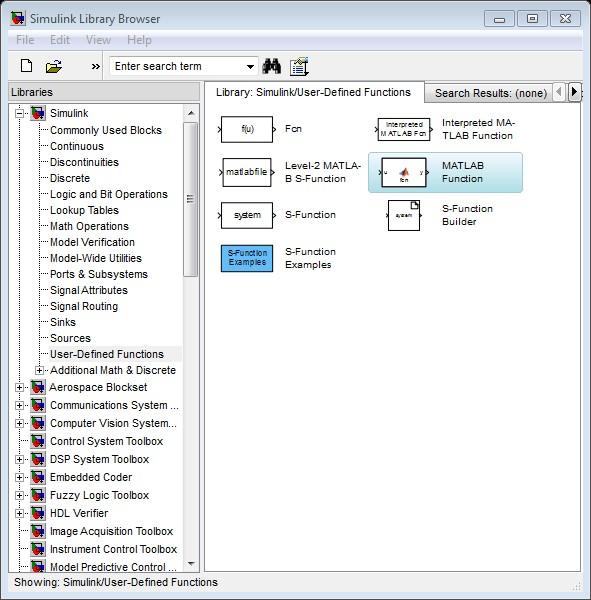Screen dimensions: 591x600
Task: Expand the DSP System Toolbox node
Action: point(19,459)
